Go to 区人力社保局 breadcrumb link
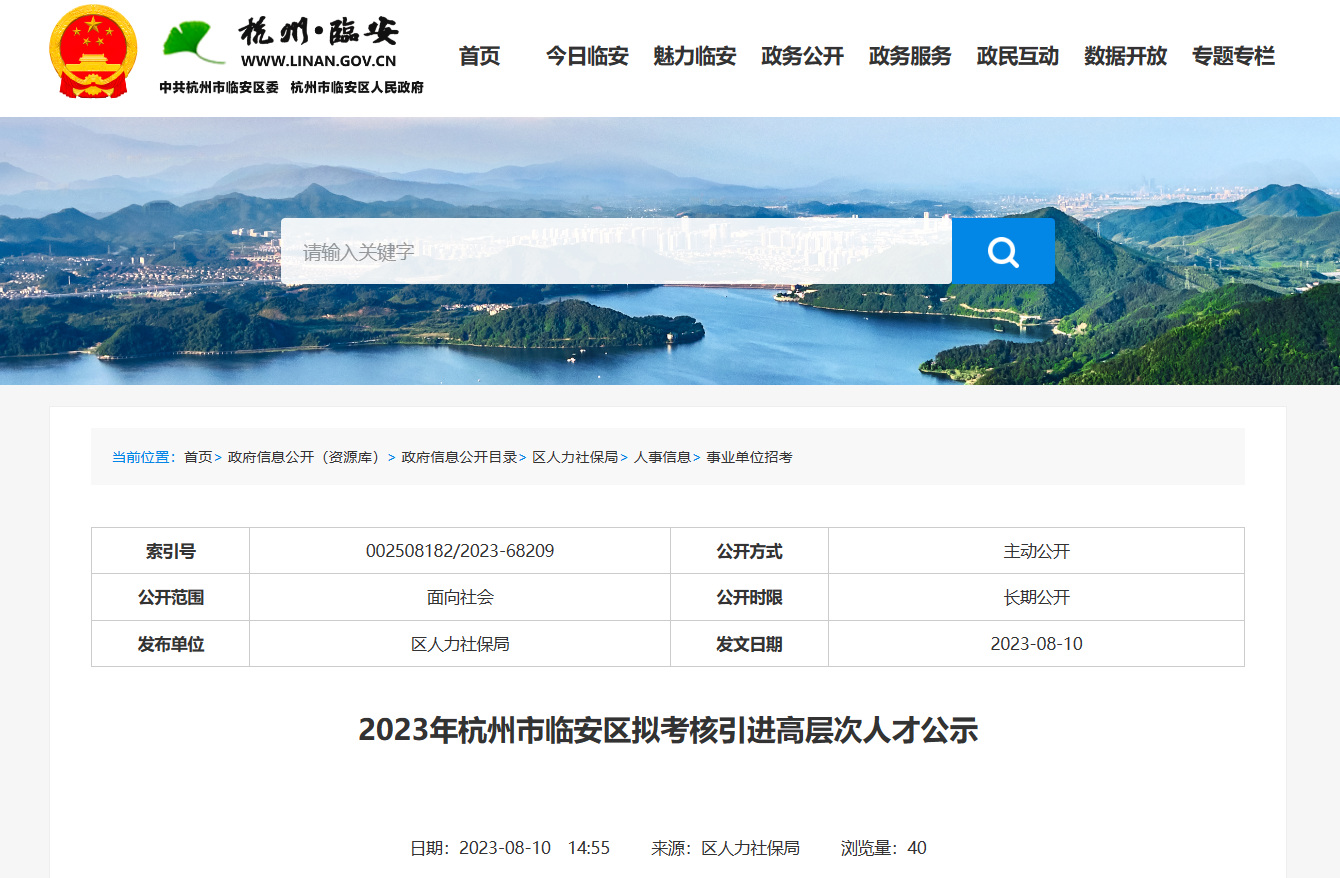The image size is (1340, 878). click(575, 457)
